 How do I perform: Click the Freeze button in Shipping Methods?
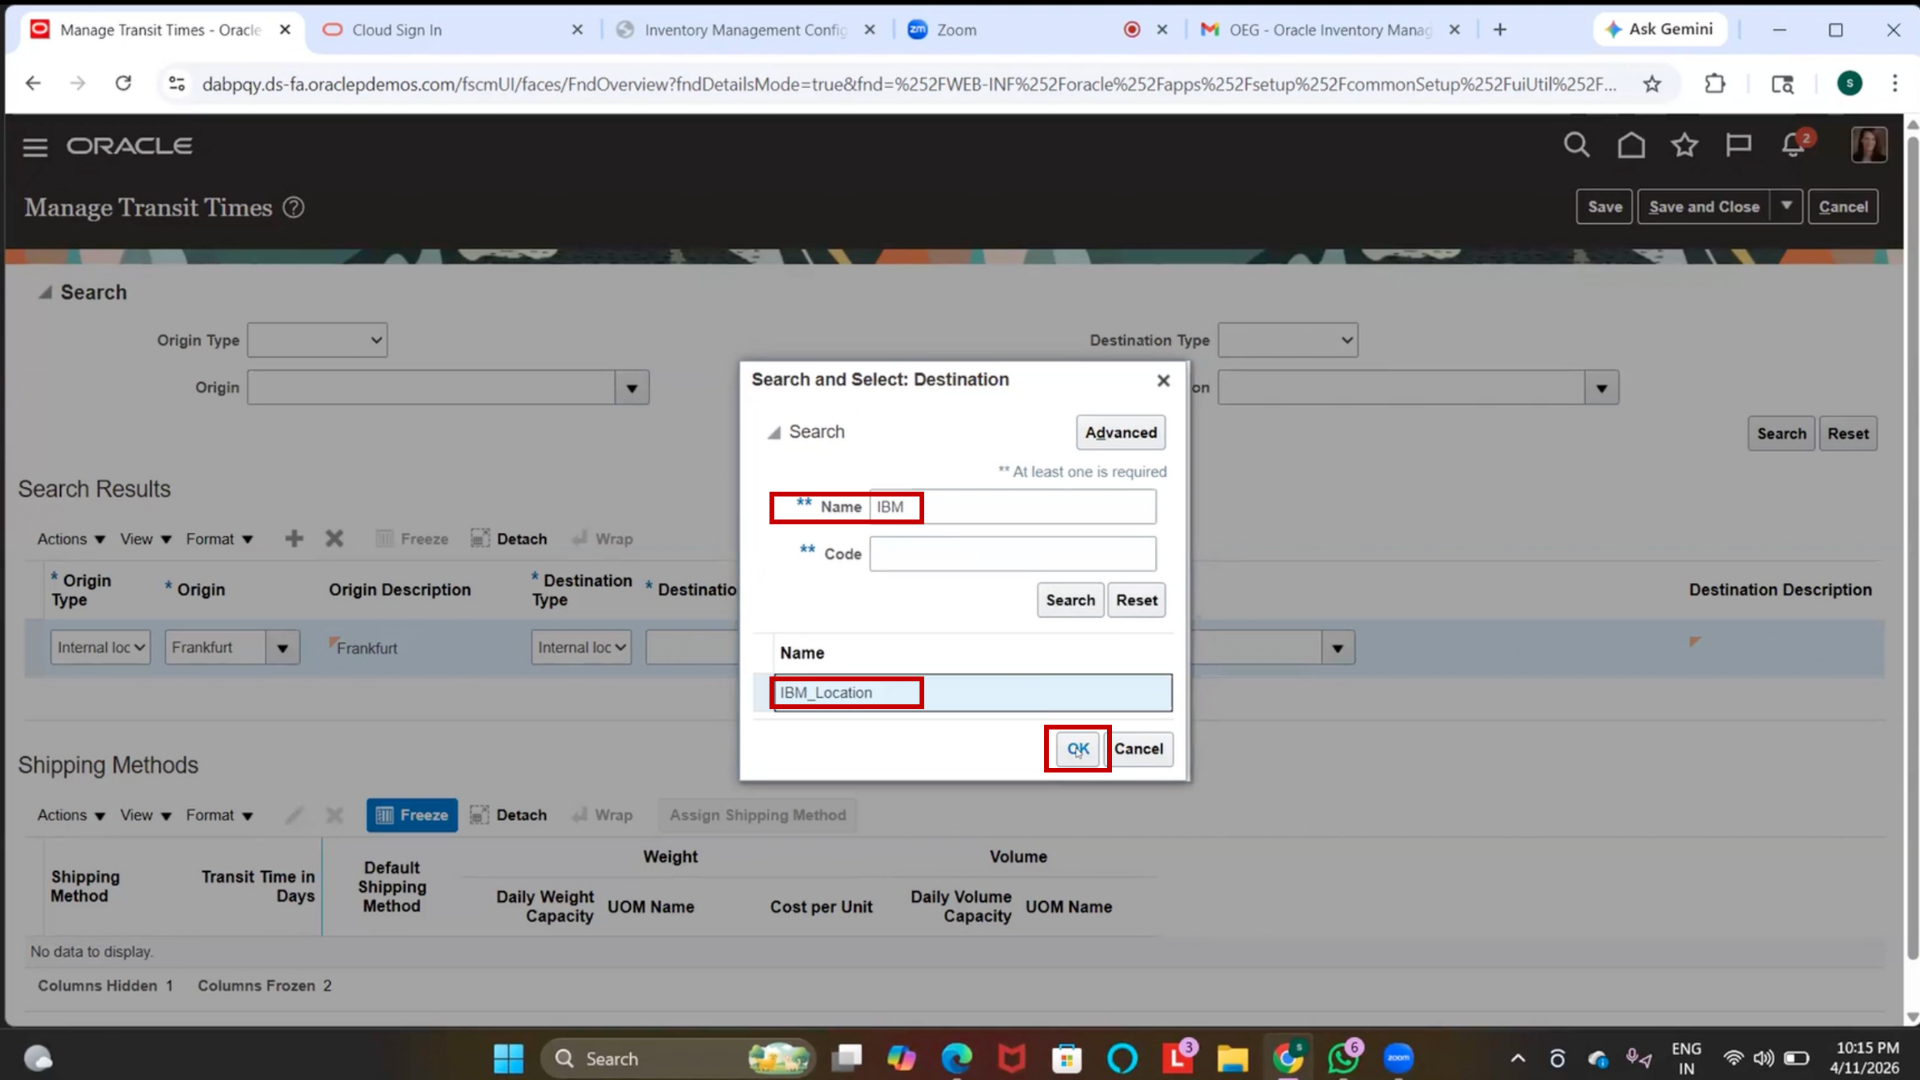(412, 815)
